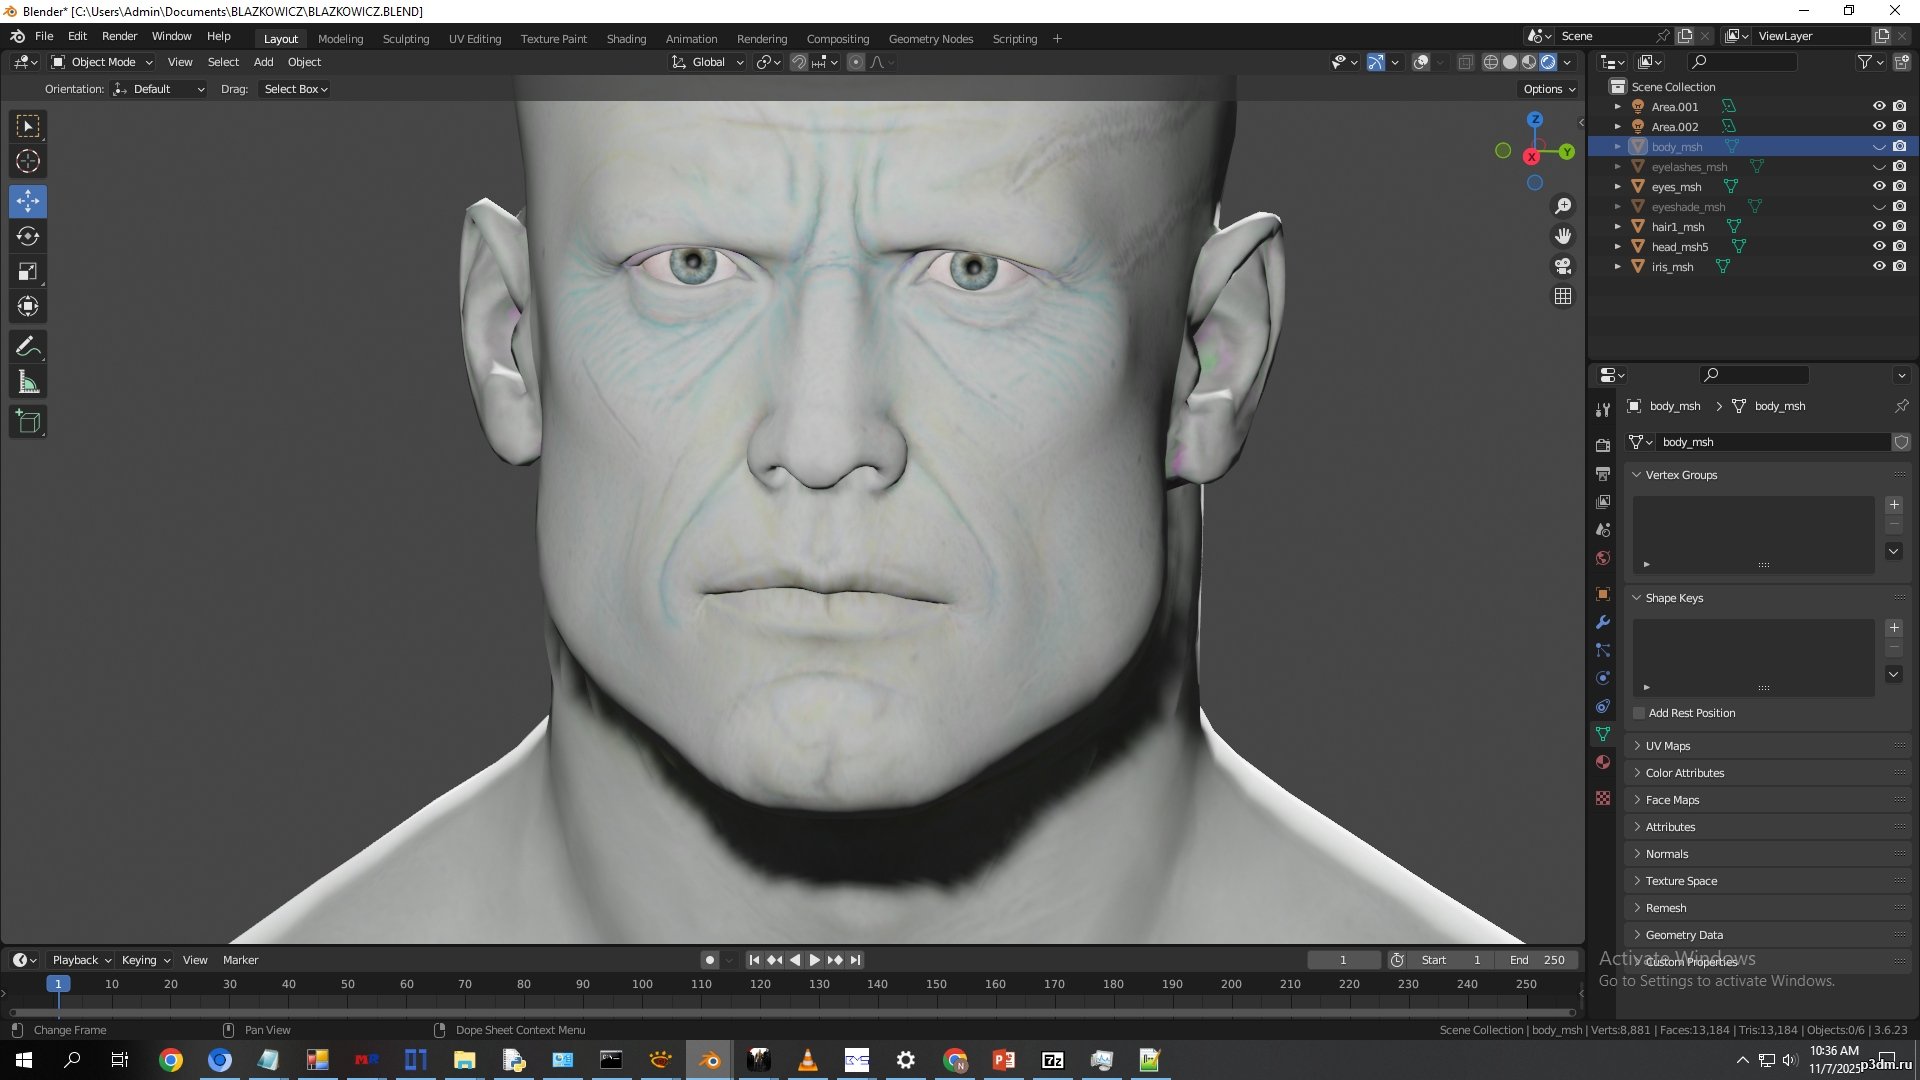Activate the Annotate pencil tool
Viewport: 1920px width, 1080px height.
[x=28, y=347]
